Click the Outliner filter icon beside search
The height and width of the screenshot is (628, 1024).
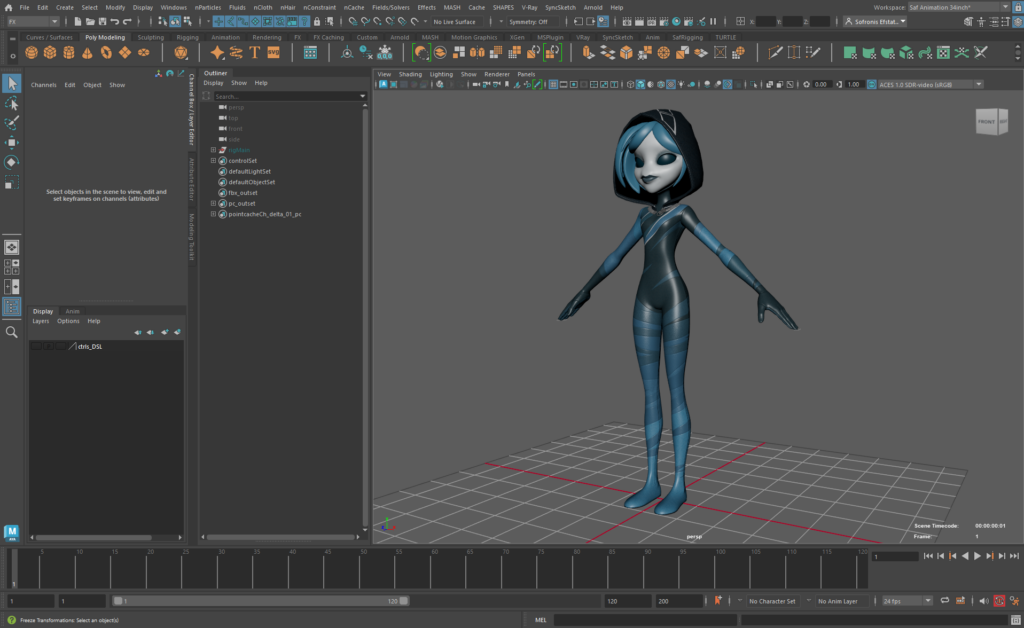tap(206, 96)
